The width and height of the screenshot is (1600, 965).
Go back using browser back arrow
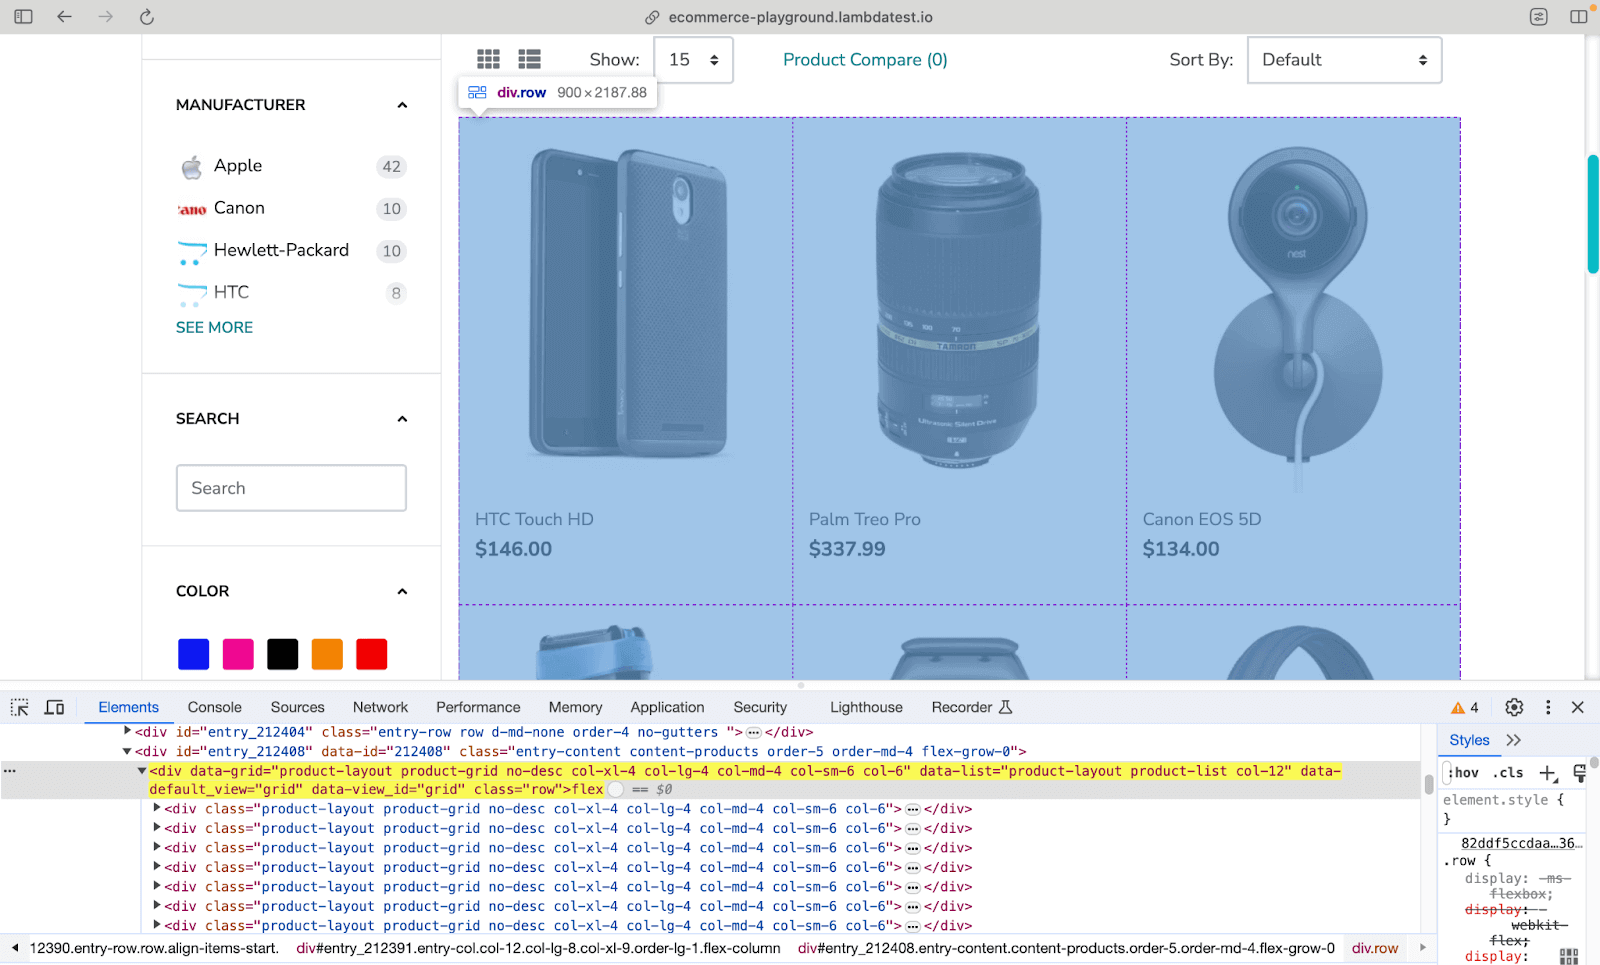pyautogui.click(x=65, y=17)
